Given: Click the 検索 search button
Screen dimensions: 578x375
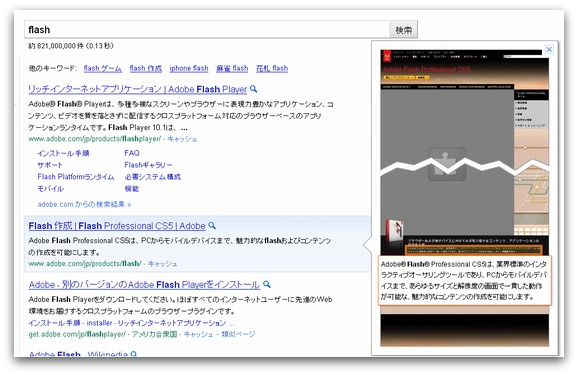Looking at the screenshot, I should click(x=404, y=29).
